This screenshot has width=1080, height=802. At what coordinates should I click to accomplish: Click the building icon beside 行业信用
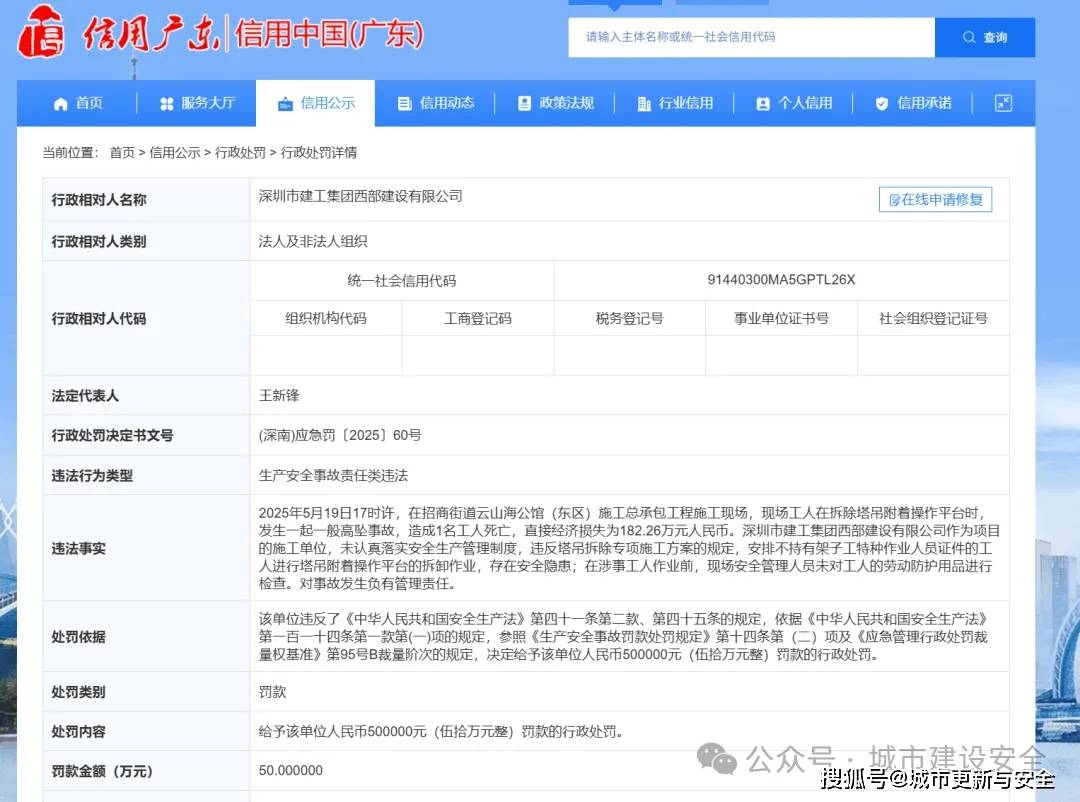click(x=644, y=104)
